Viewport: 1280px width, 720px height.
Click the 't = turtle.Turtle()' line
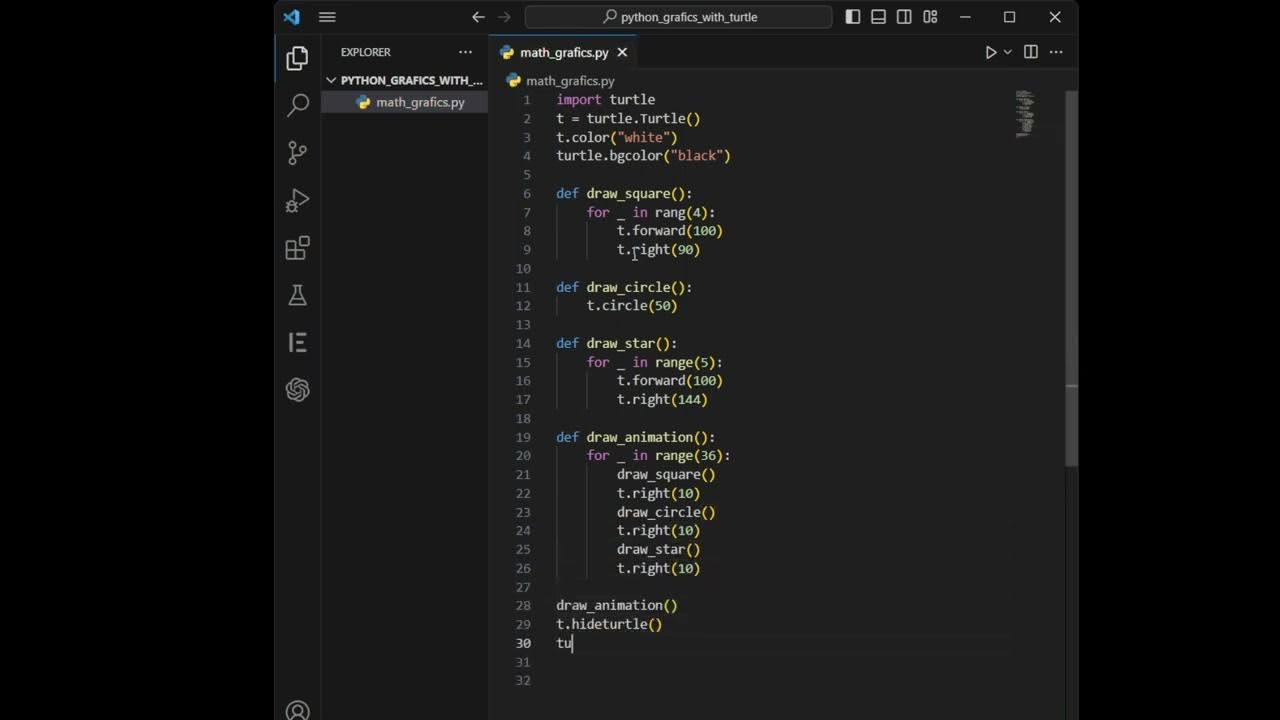point(628,118)
